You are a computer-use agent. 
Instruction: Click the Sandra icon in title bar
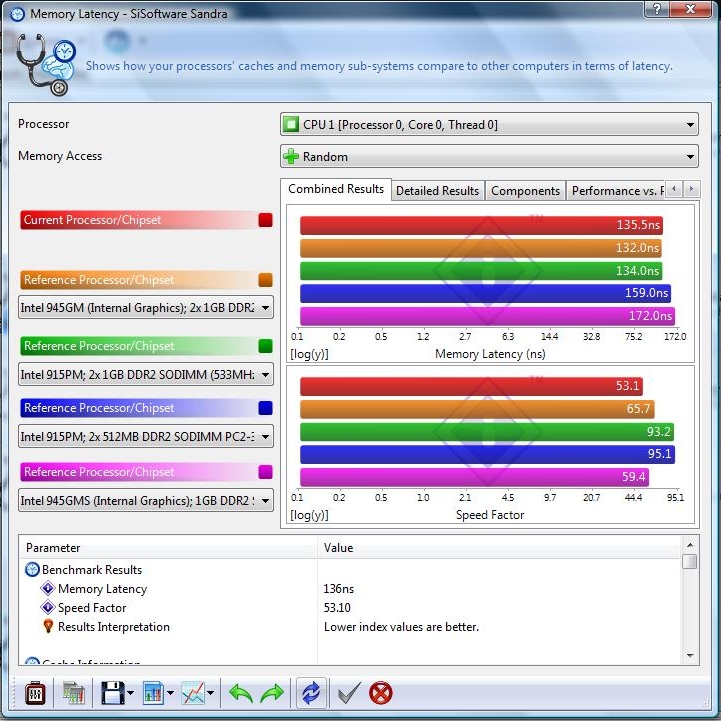[17, 14]
